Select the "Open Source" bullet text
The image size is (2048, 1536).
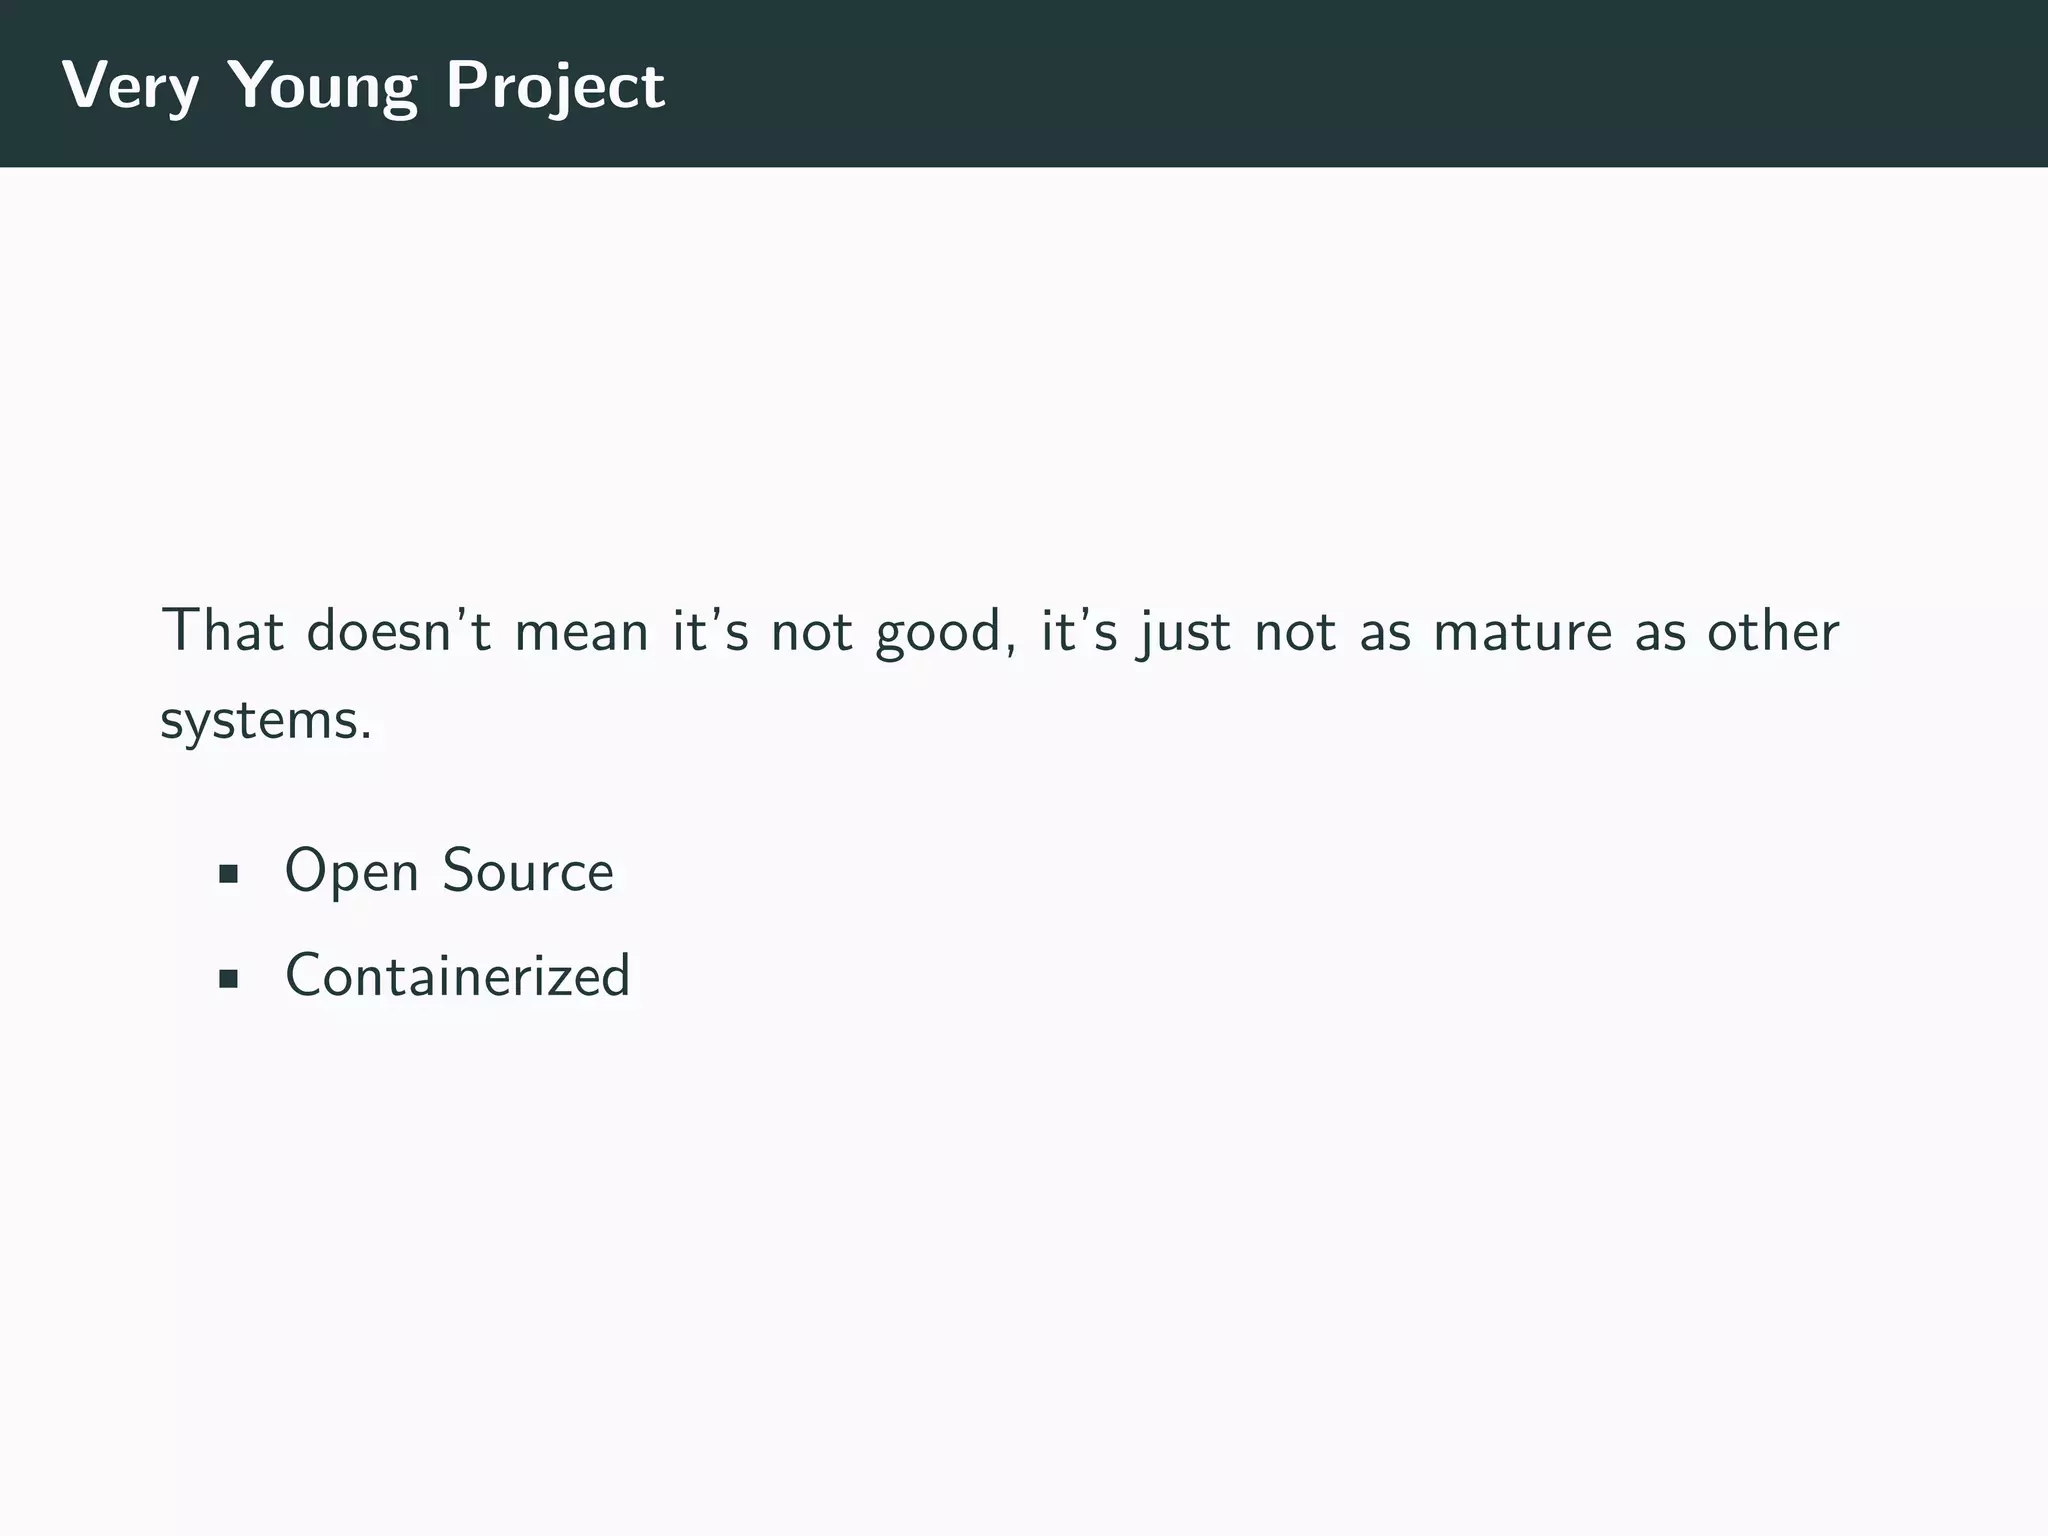tap(449, 871)
